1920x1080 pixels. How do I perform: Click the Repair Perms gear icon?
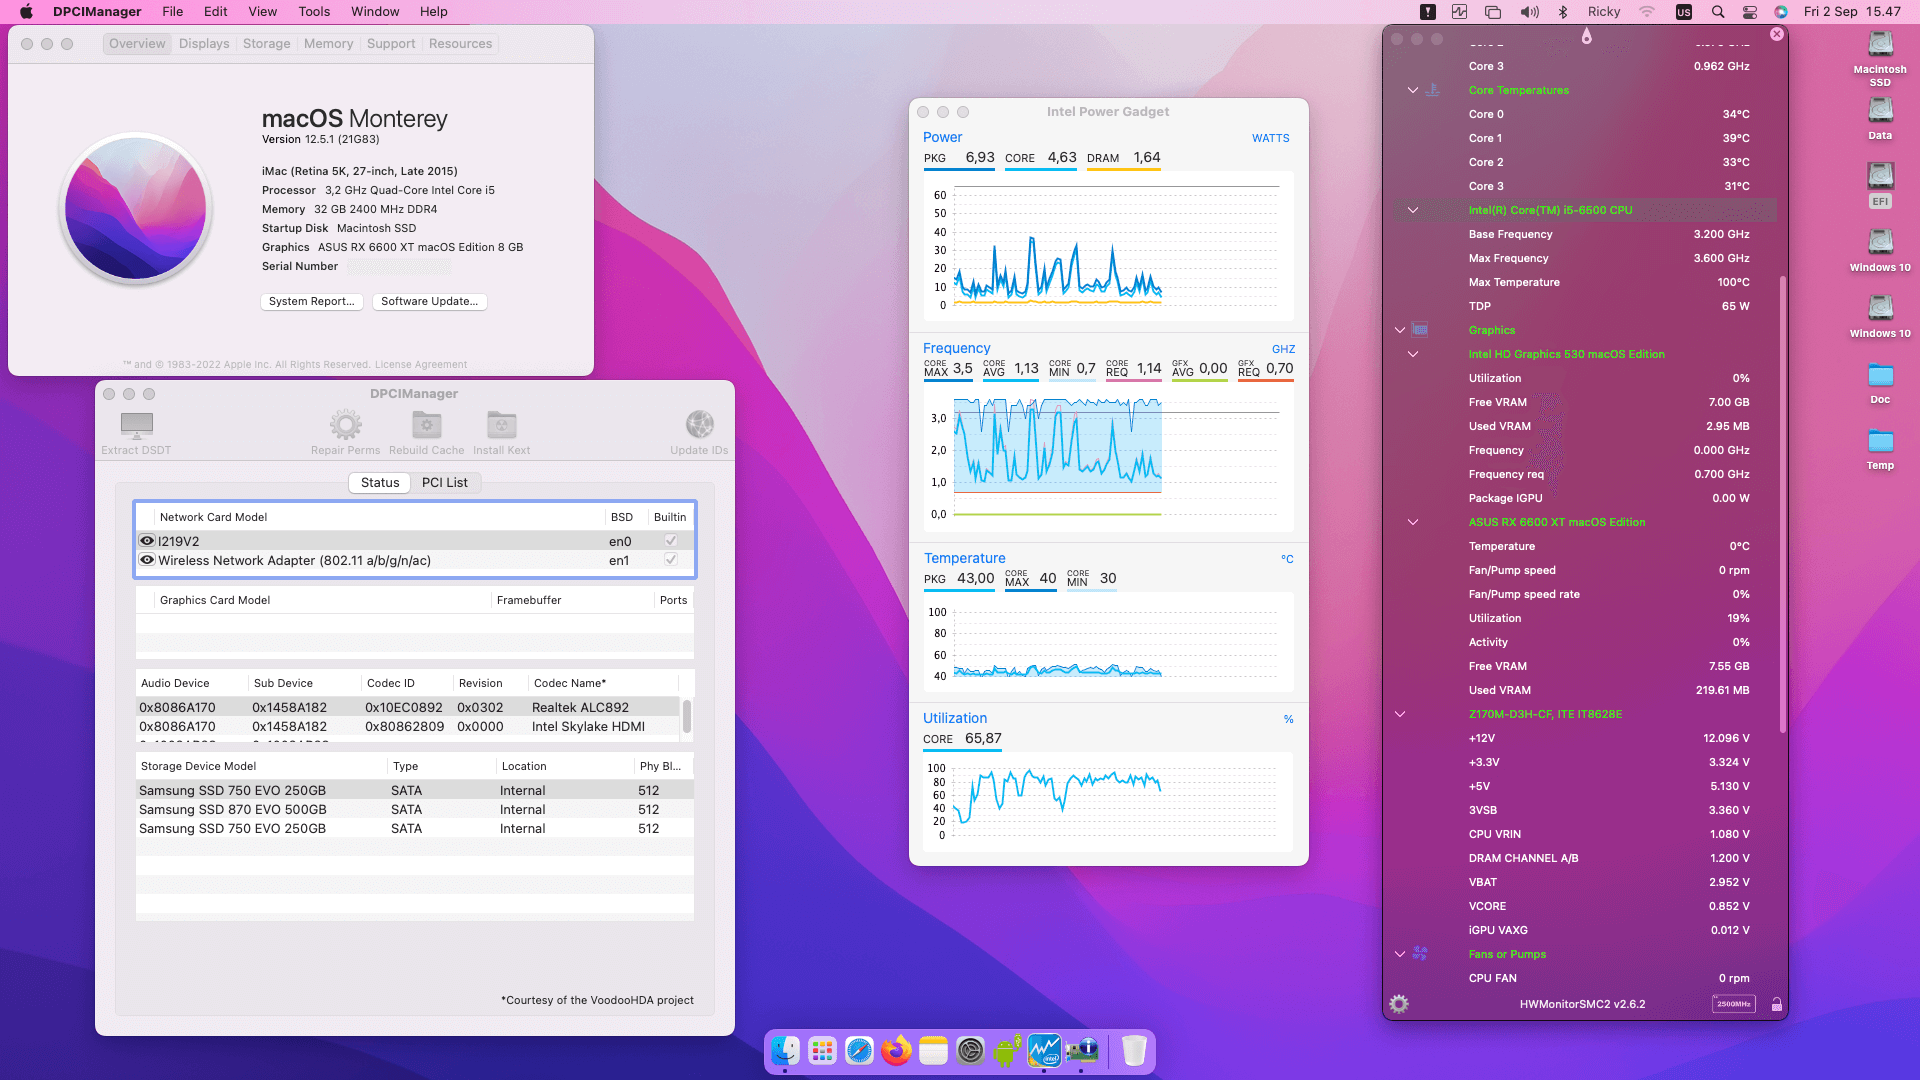345,423
